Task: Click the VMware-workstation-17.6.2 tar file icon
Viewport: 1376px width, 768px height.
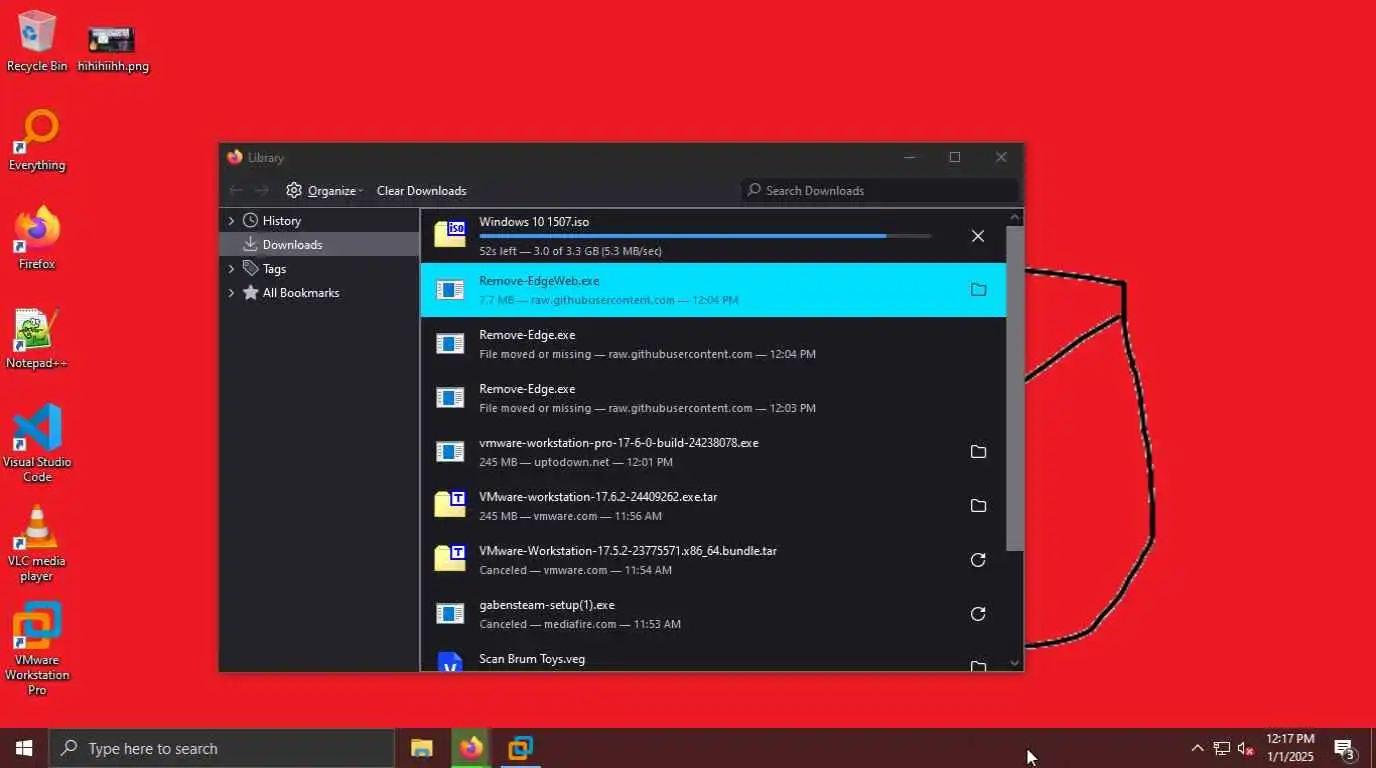Action: [450, 504]
